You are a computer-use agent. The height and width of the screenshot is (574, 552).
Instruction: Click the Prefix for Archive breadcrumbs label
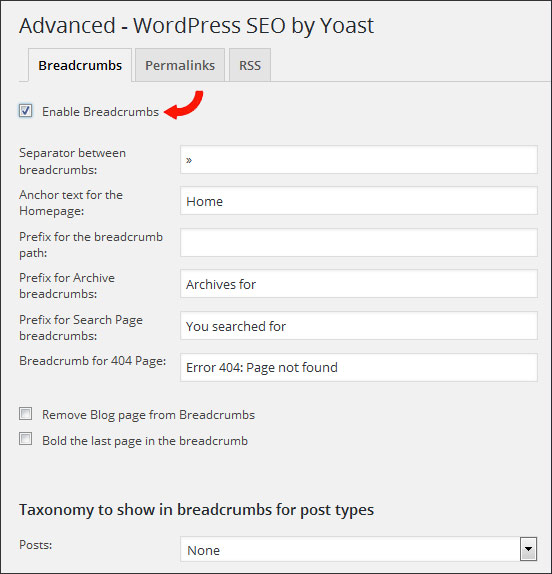(67, 286)
